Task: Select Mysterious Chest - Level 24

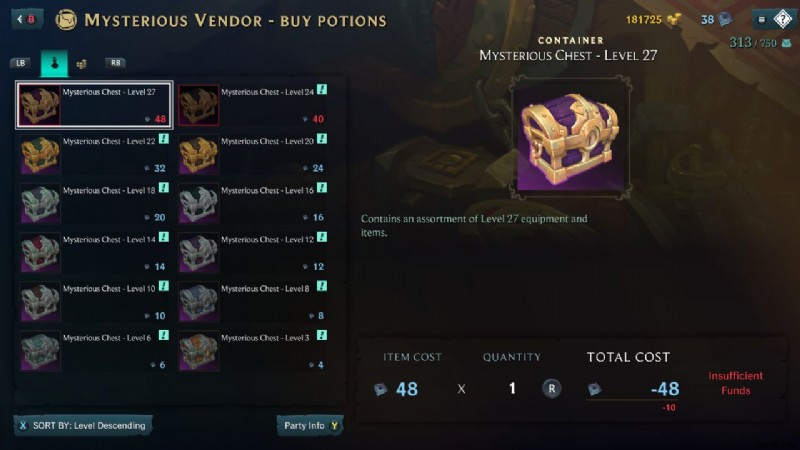Action: coord(253,105)
